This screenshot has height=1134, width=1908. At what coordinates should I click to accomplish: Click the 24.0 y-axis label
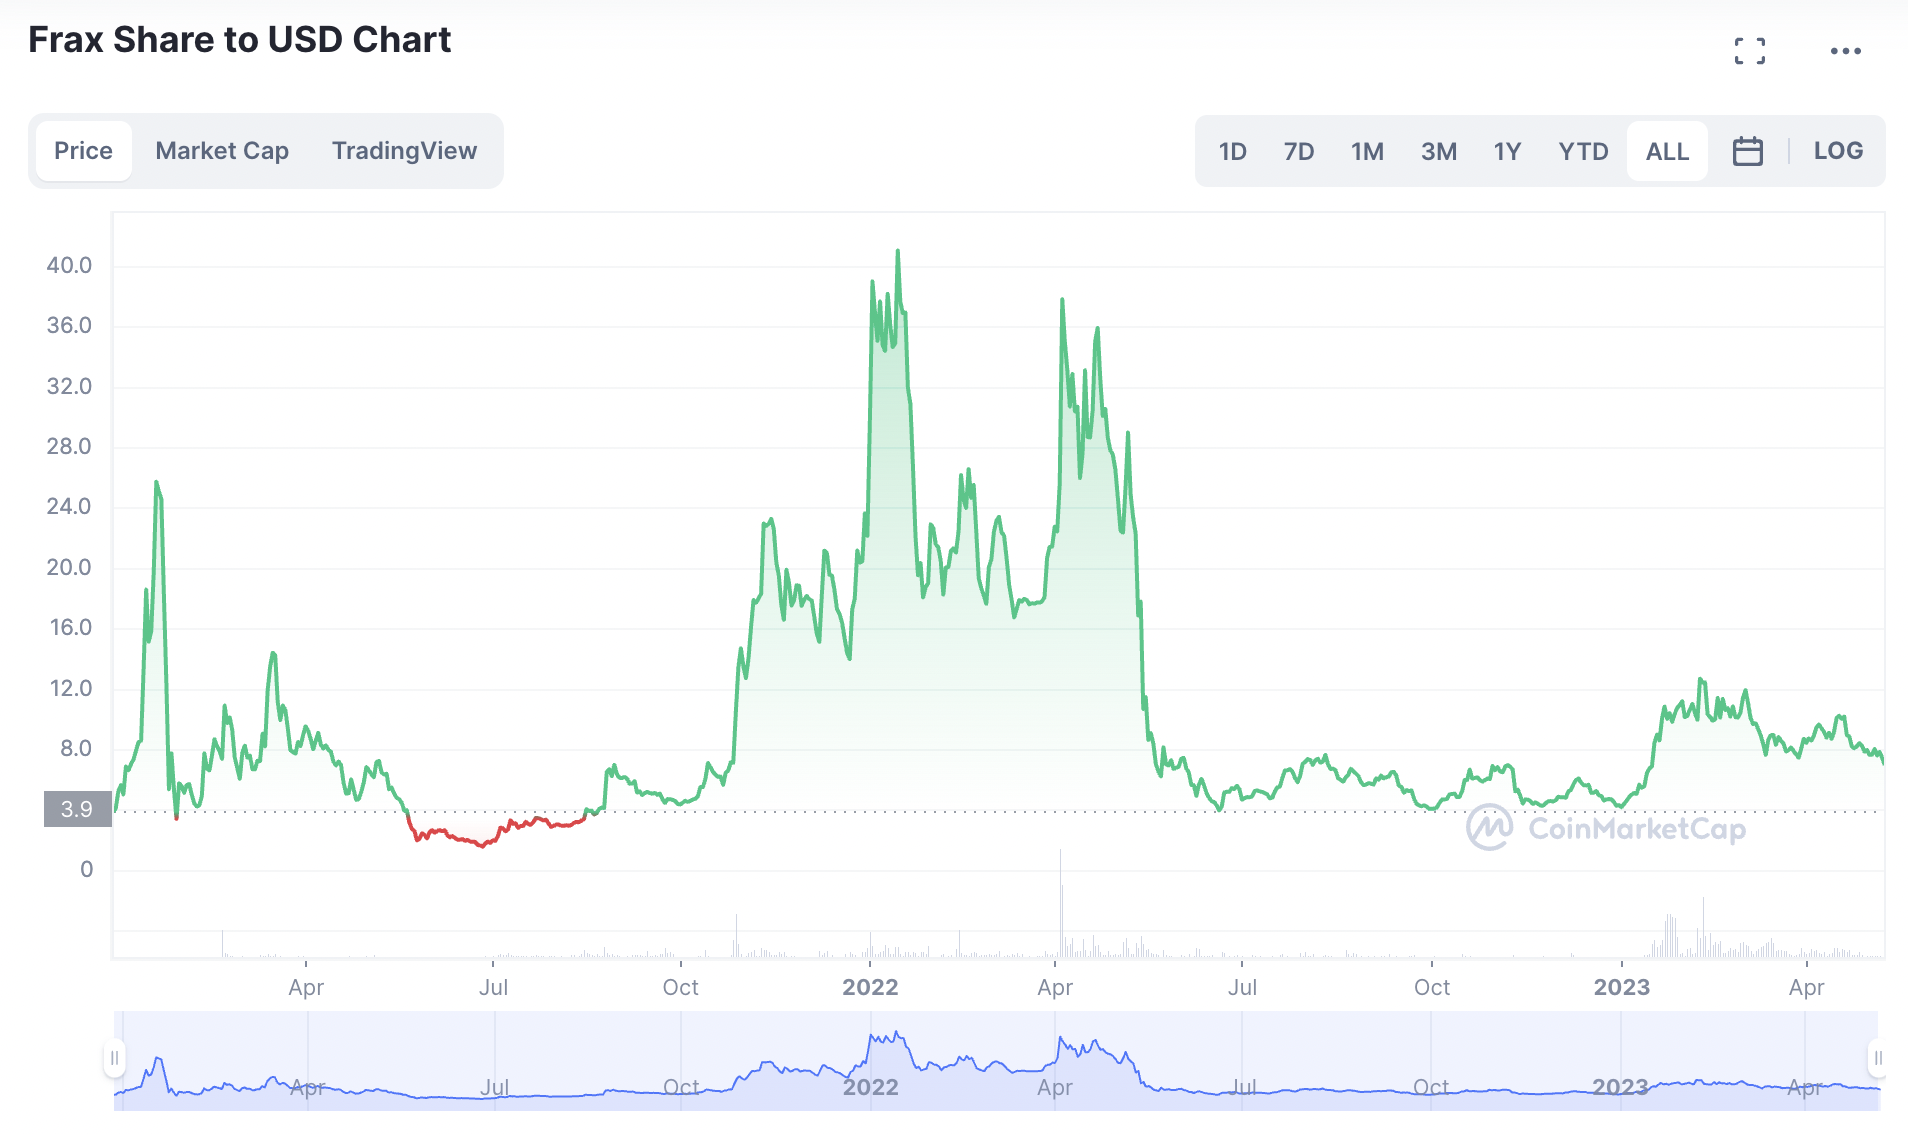click(x=69, y=506)
